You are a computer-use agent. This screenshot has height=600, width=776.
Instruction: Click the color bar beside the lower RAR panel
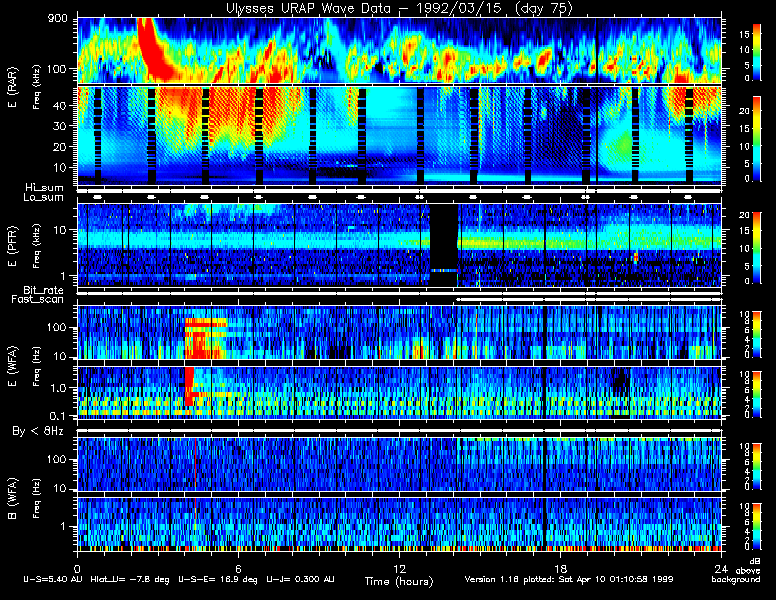tap(757, 139)
